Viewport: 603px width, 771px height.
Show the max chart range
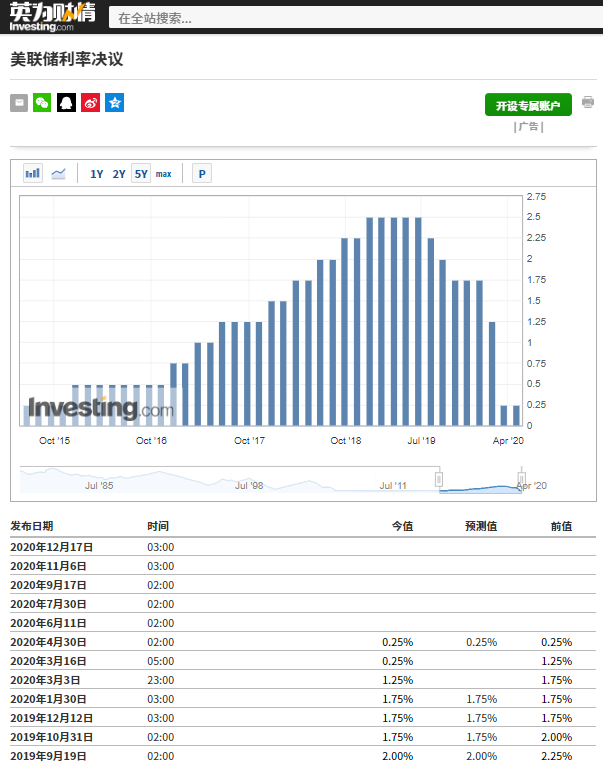tap(164, 174)
